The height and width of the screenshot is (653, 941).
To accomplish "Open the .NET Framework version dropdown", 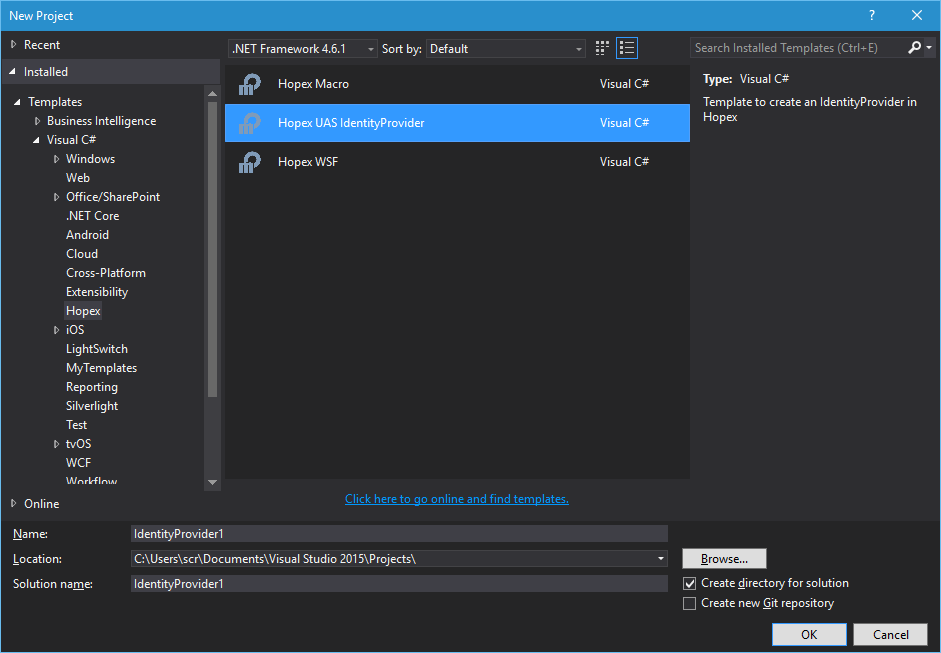I will [303, 48].
